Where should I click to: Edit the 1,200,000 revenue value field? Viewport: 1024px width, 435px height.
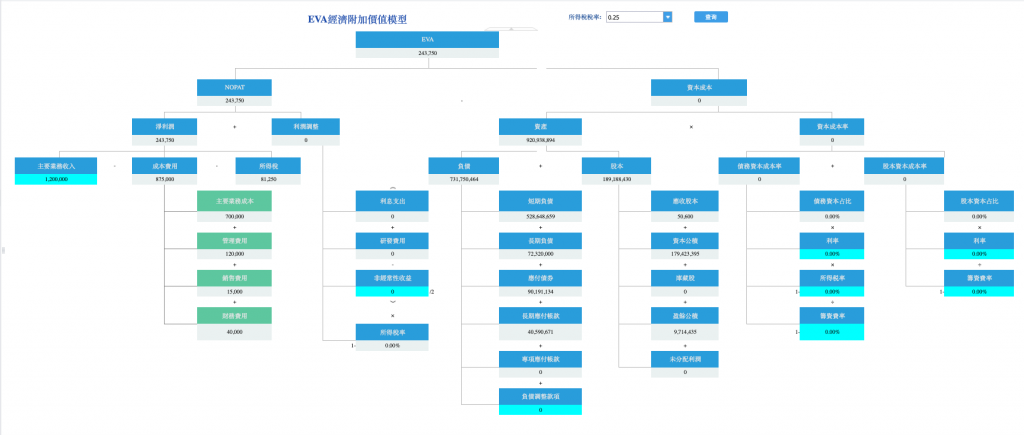coord(56,179)
